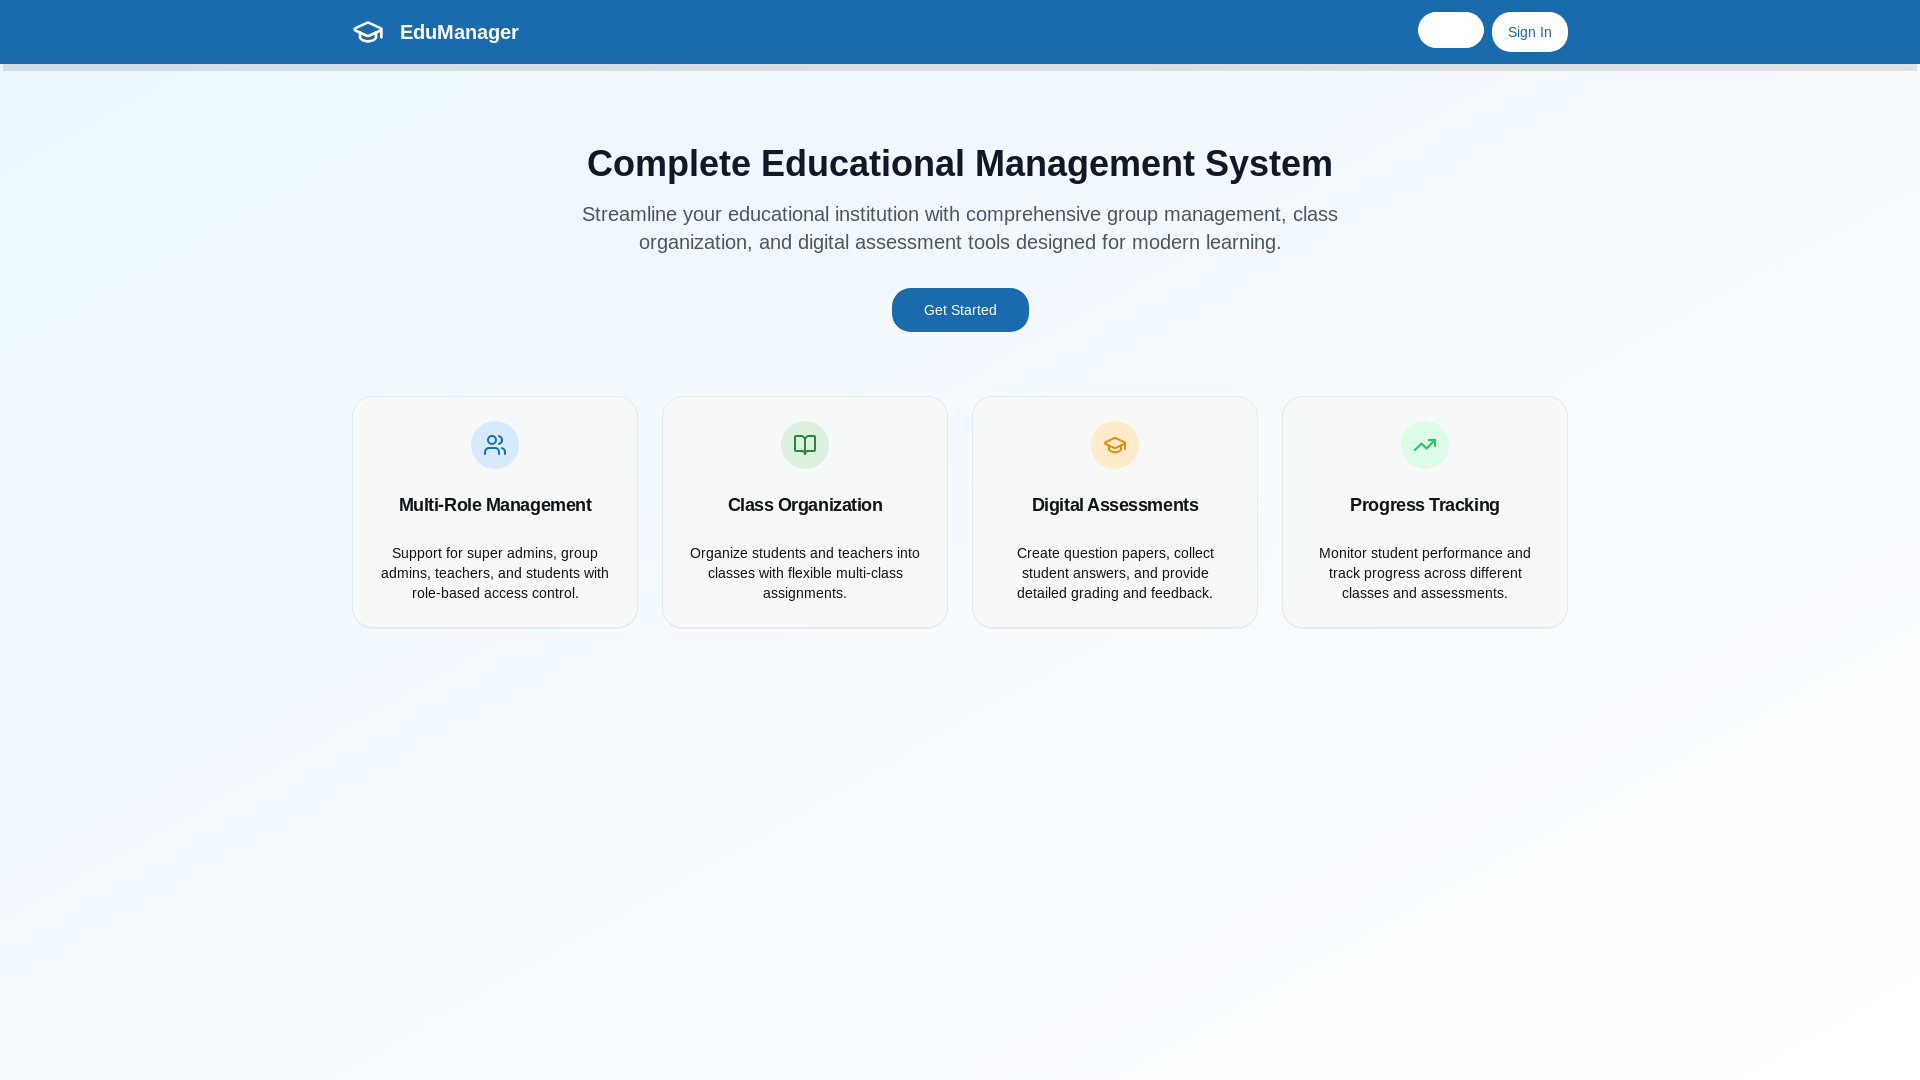Select the Multi-Role Management heading
This screenshot has width=1920, height=1080.
(x=495, y=505)
